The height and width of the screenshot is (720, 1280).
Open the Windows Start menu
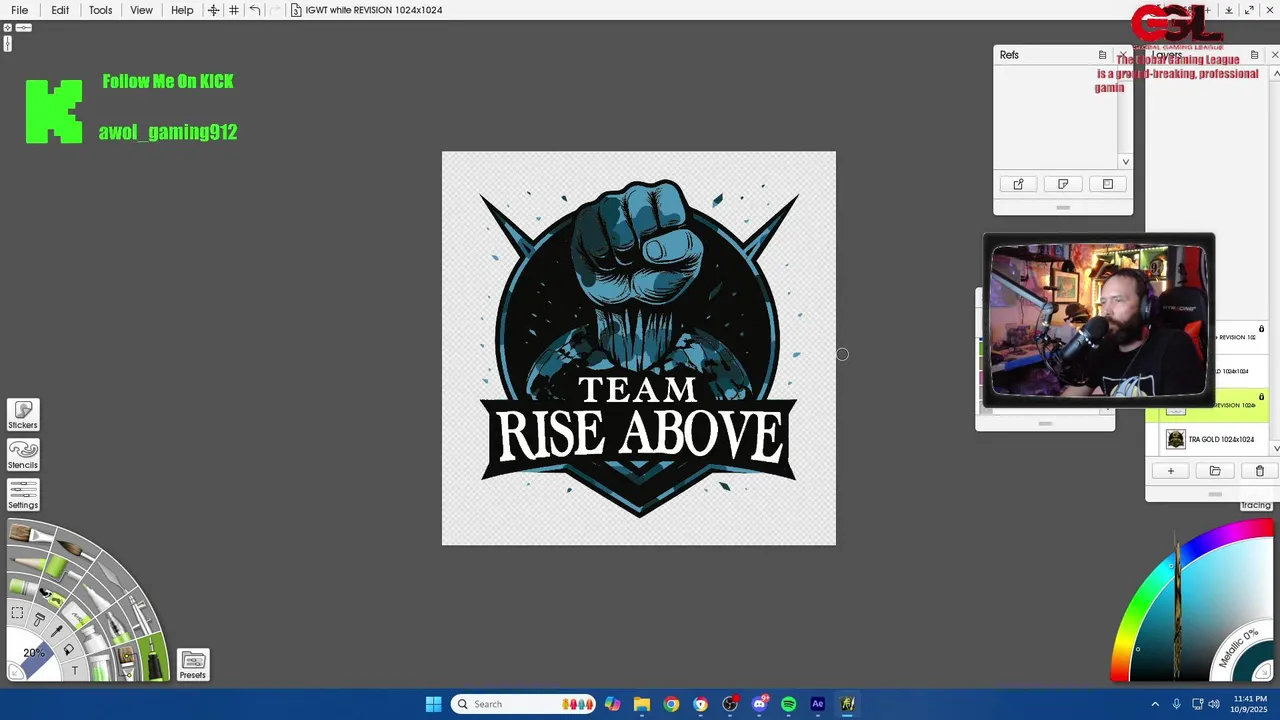point(433,704)
